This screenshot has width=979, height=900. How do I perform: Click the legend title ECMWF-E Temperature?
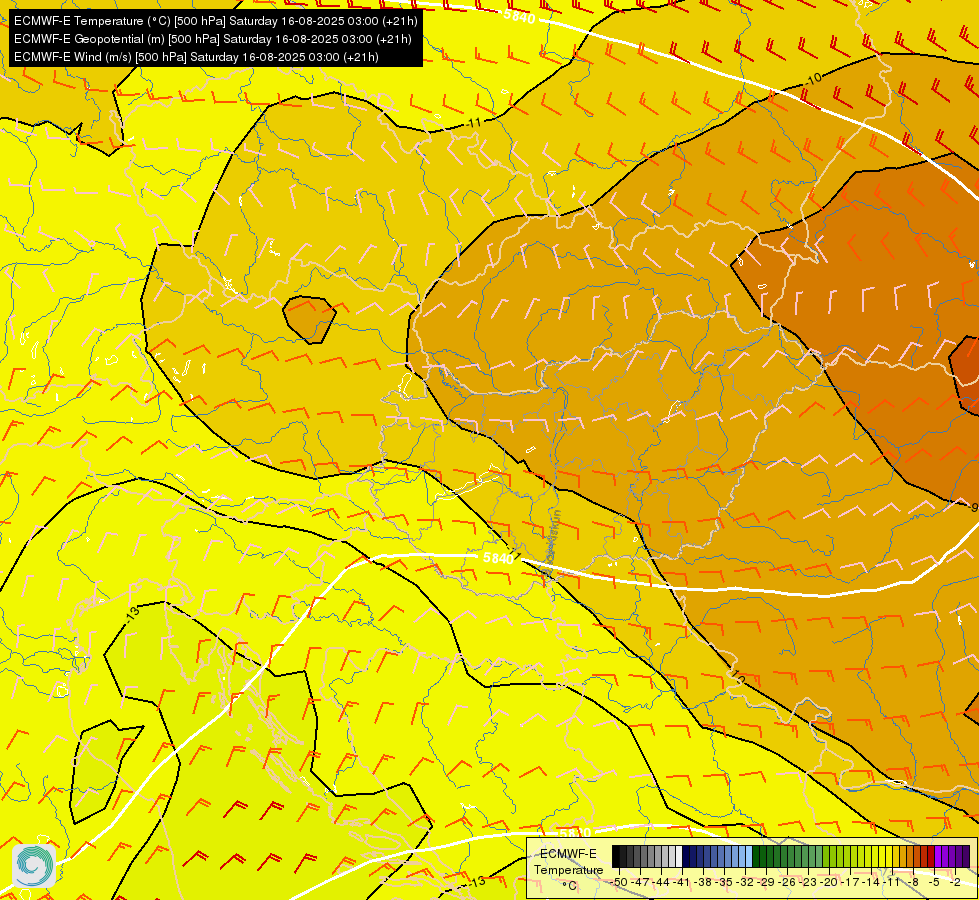point(568,862)
